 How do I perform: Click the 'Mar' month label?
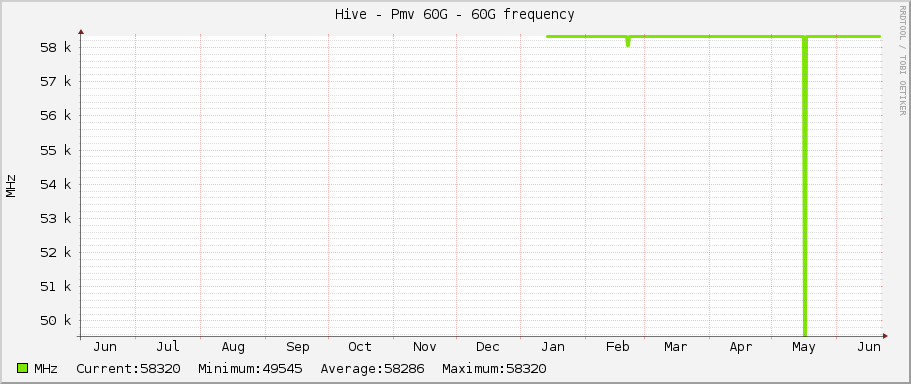(x=676, y=347)
